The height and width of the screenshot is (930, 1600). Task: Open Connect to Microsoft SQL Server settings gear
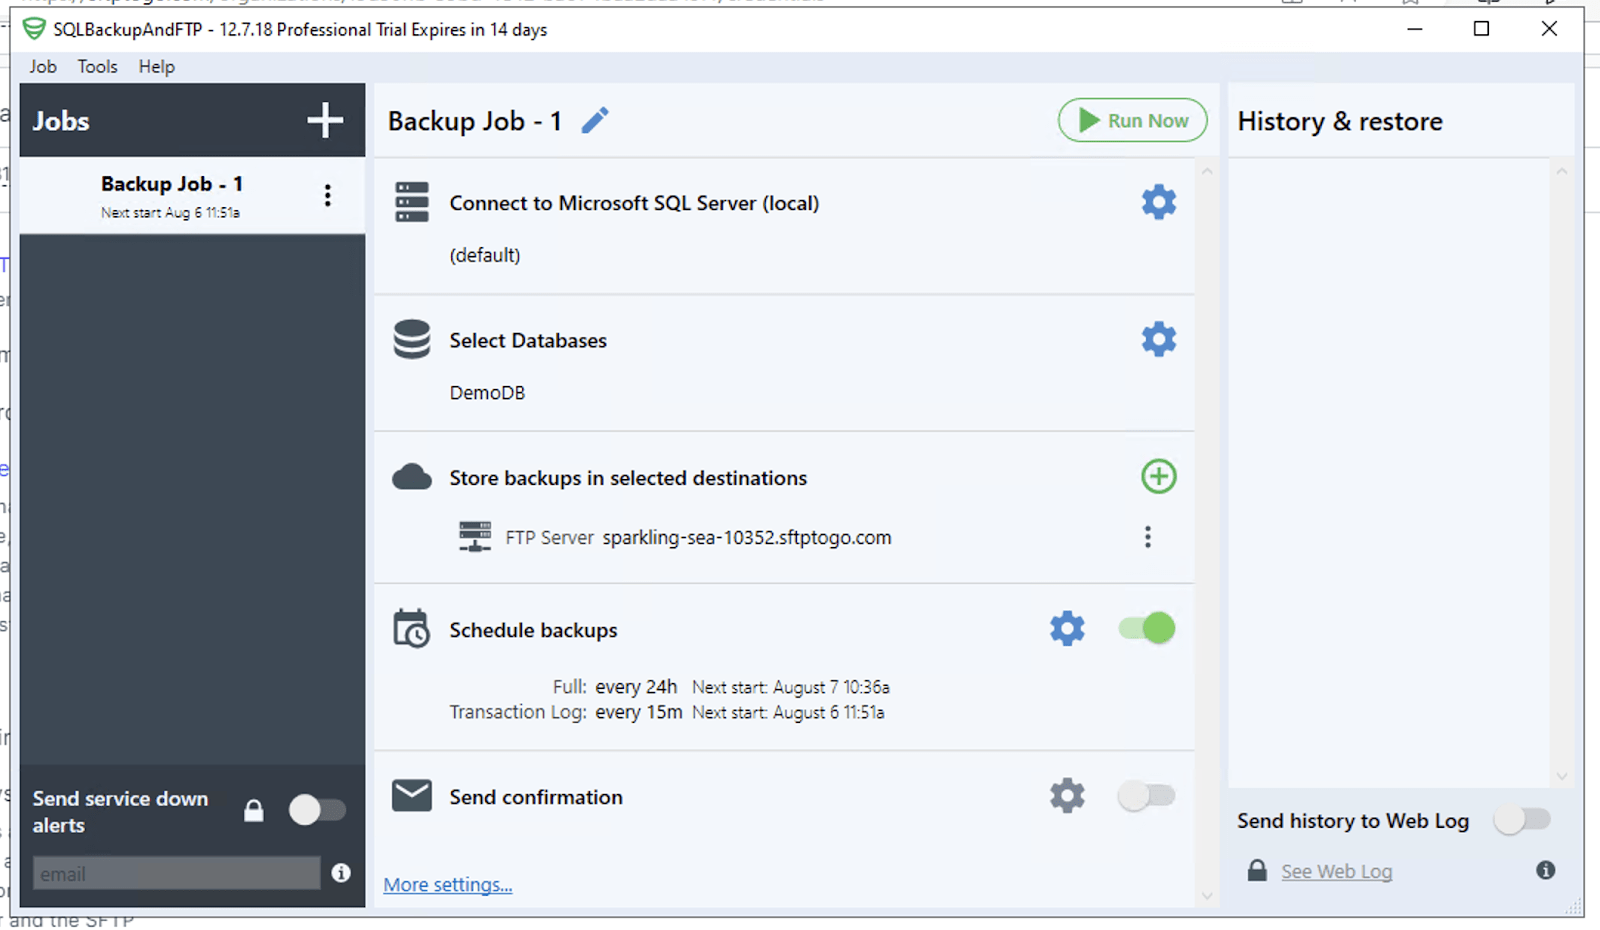(1157, 201)
